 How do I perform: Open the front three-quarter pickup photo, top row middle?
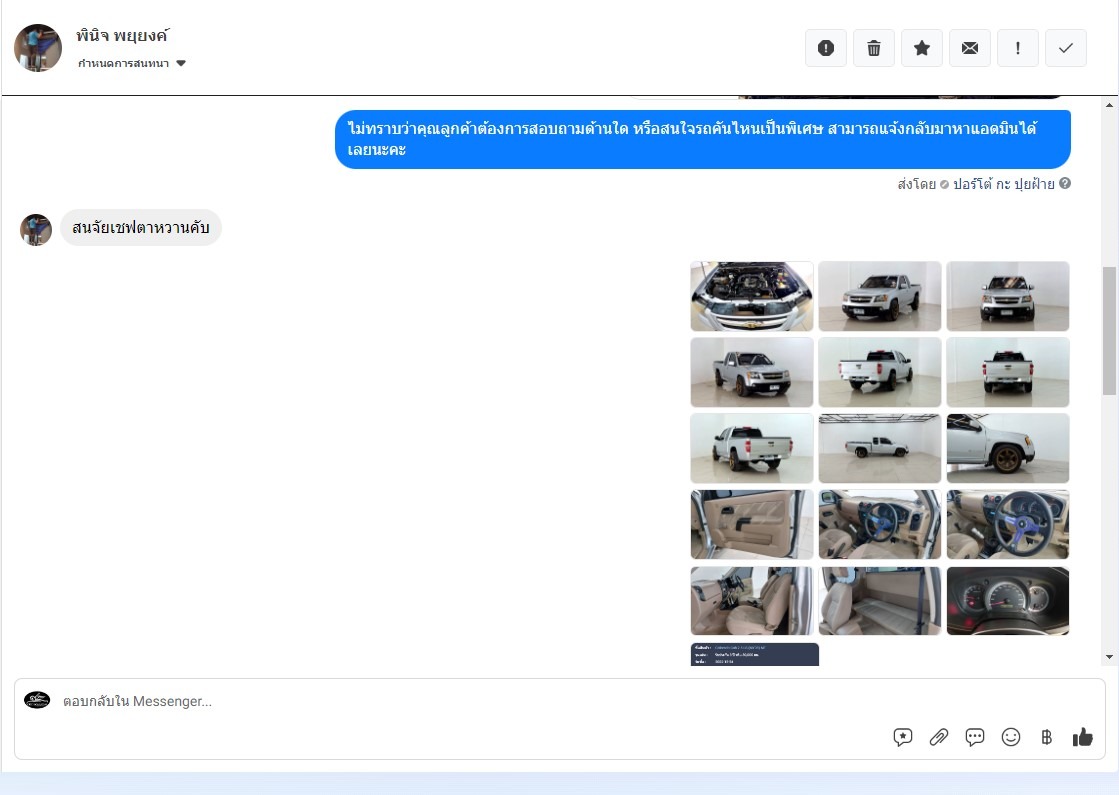click(879, 296)
